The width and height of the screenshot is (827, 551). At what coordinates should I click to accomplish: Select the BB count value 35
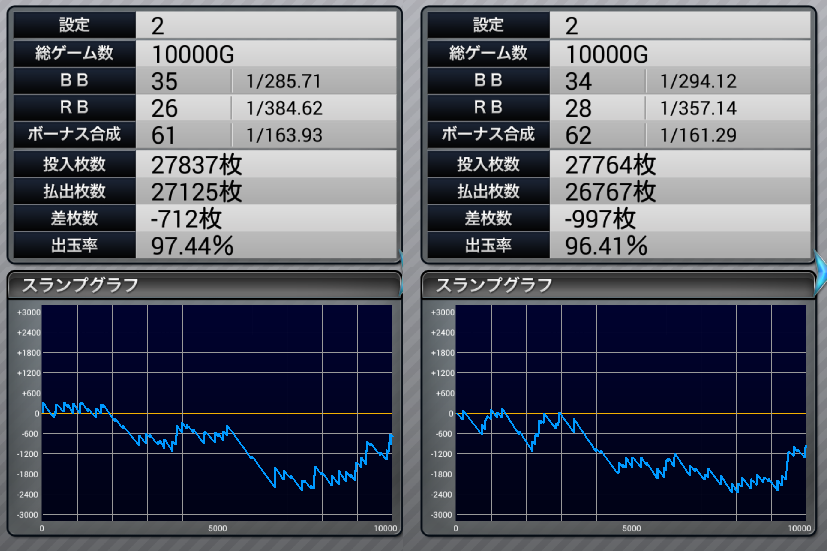point(165,81)
